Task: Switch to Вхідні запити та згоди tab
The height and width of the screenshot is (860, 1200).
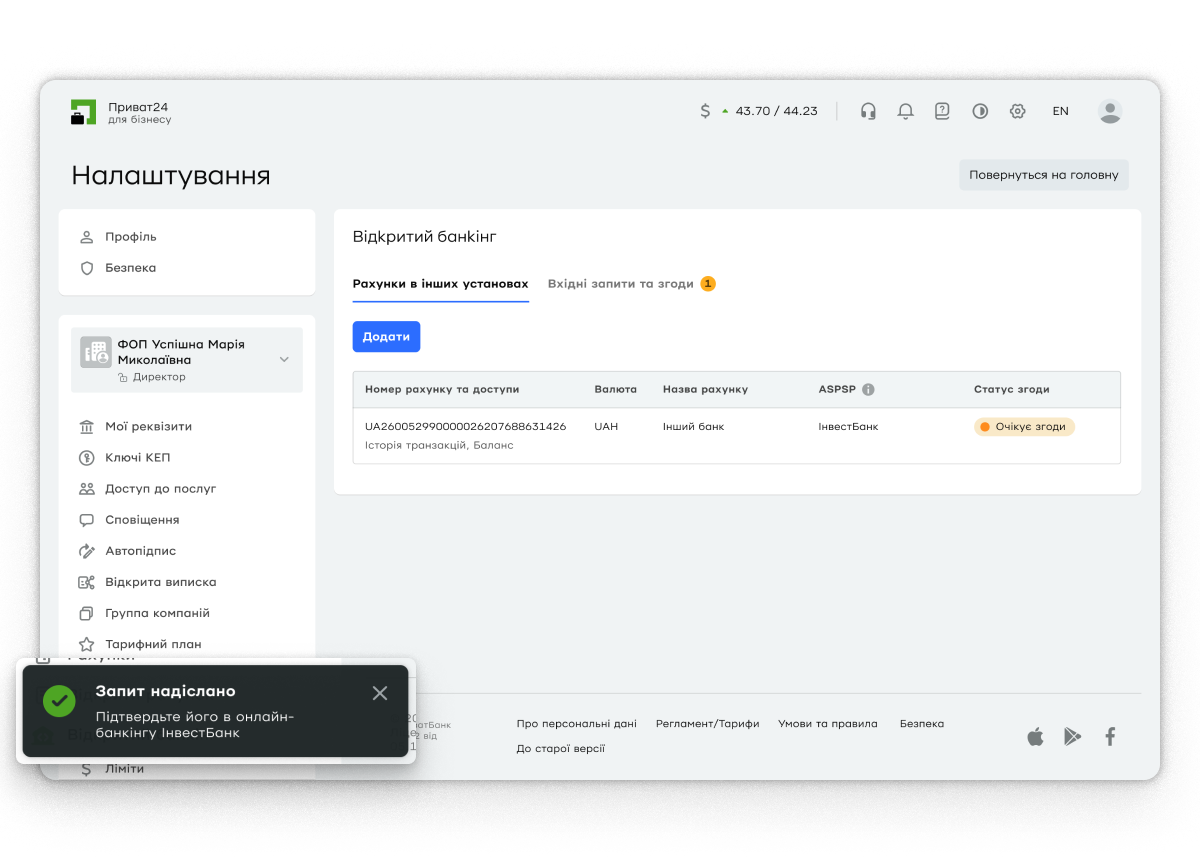Action: [x=620, y=284]
